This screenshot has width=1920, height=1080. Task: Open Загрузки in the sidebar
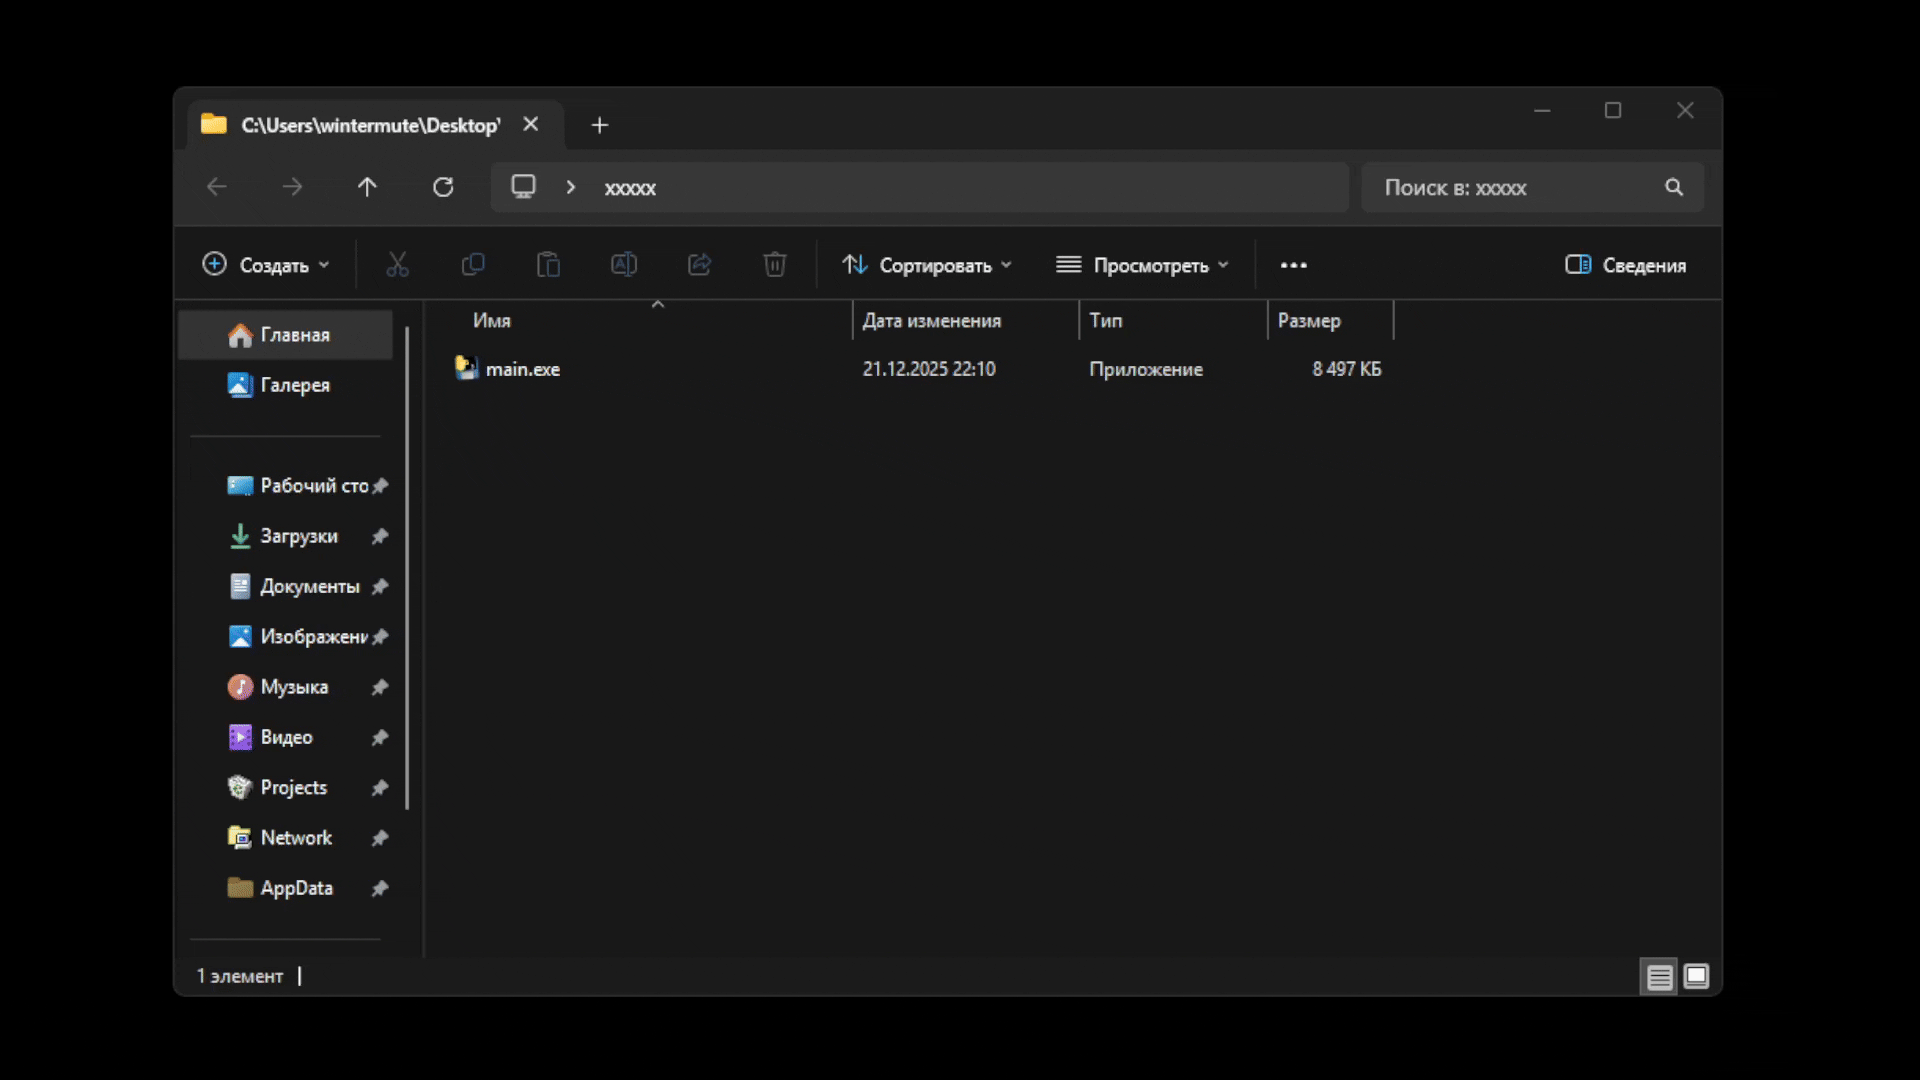point(298,536)
